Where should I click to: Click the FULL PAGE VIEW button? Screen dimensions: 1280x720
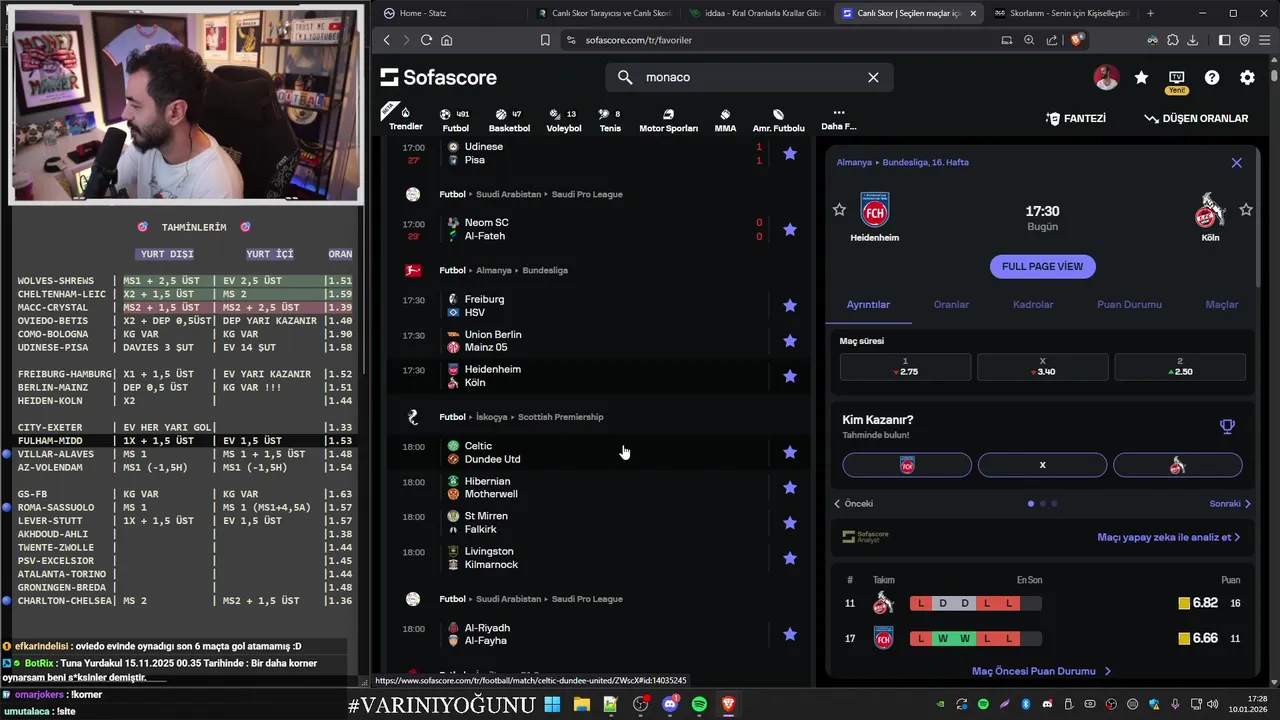pyautogui.click(x=1042, y=266)
